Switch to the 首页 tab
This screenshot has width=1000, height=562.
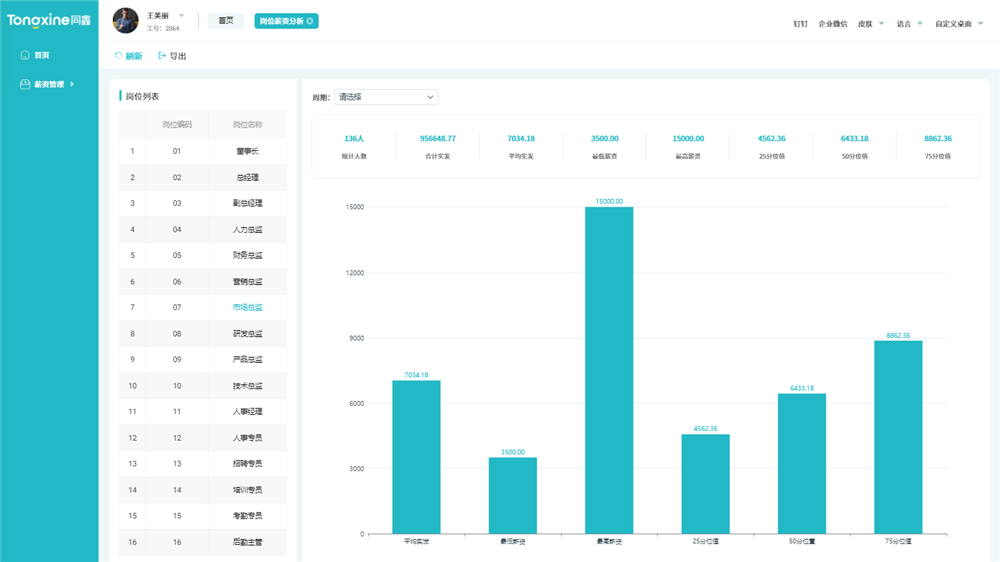pos(225,21)
